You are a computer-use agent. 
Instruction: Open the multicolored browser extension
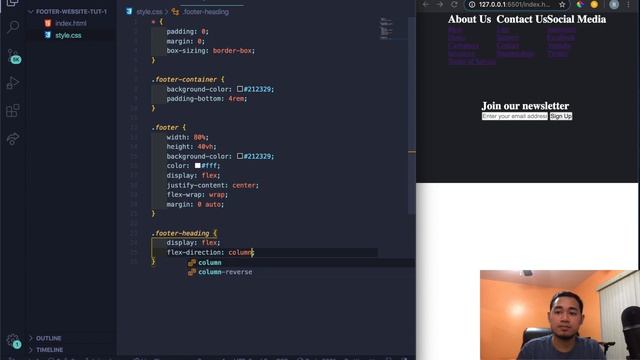(x=580, y=4)
